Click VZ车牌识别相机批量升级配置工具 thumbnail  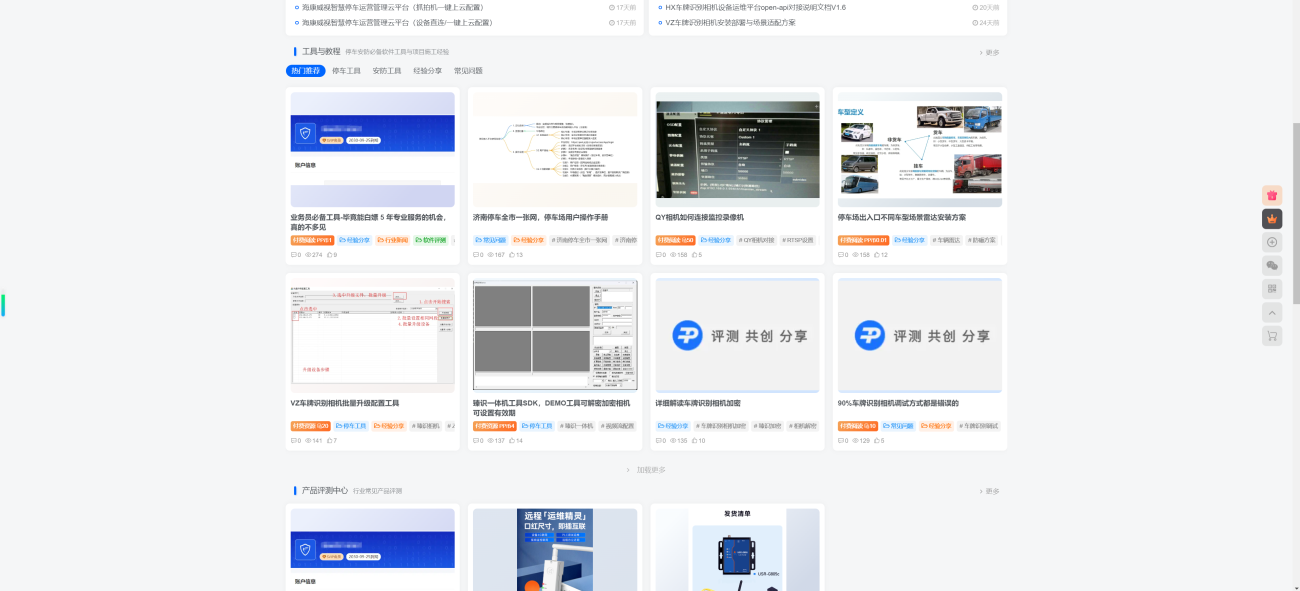372,334
